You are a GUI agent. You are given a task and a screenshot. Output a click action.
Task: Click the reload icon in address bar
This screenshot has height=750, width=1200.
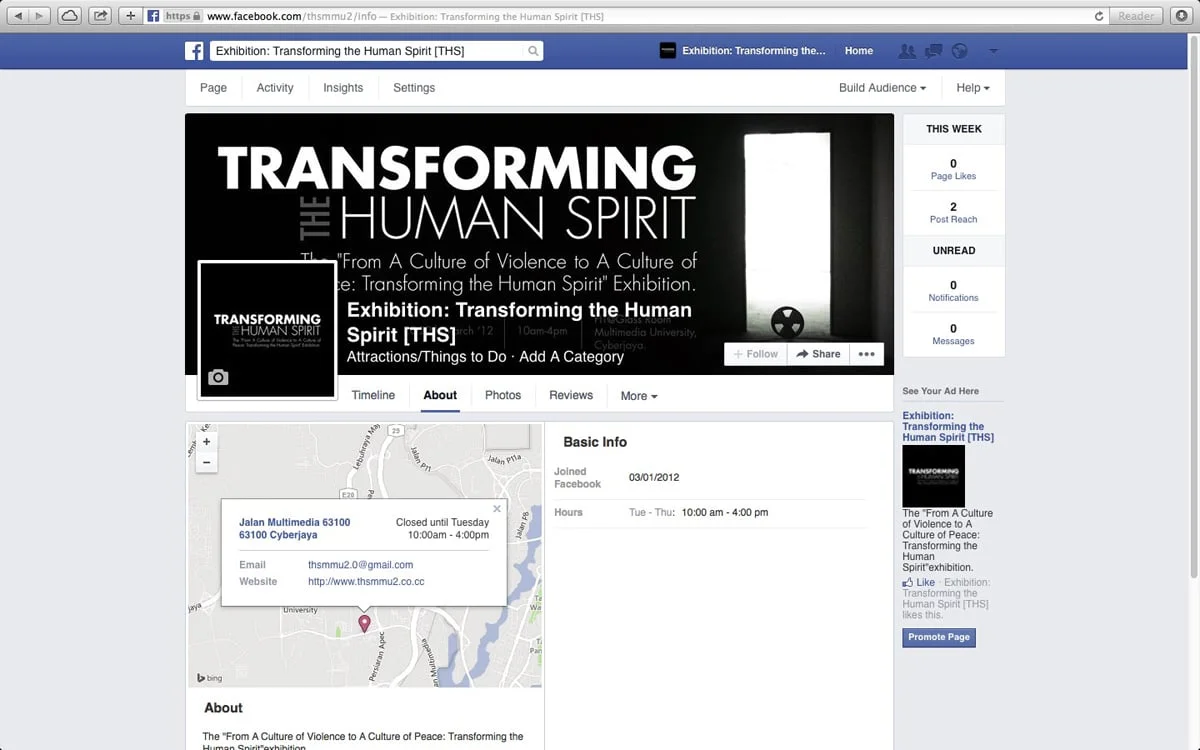(1099, 16)
